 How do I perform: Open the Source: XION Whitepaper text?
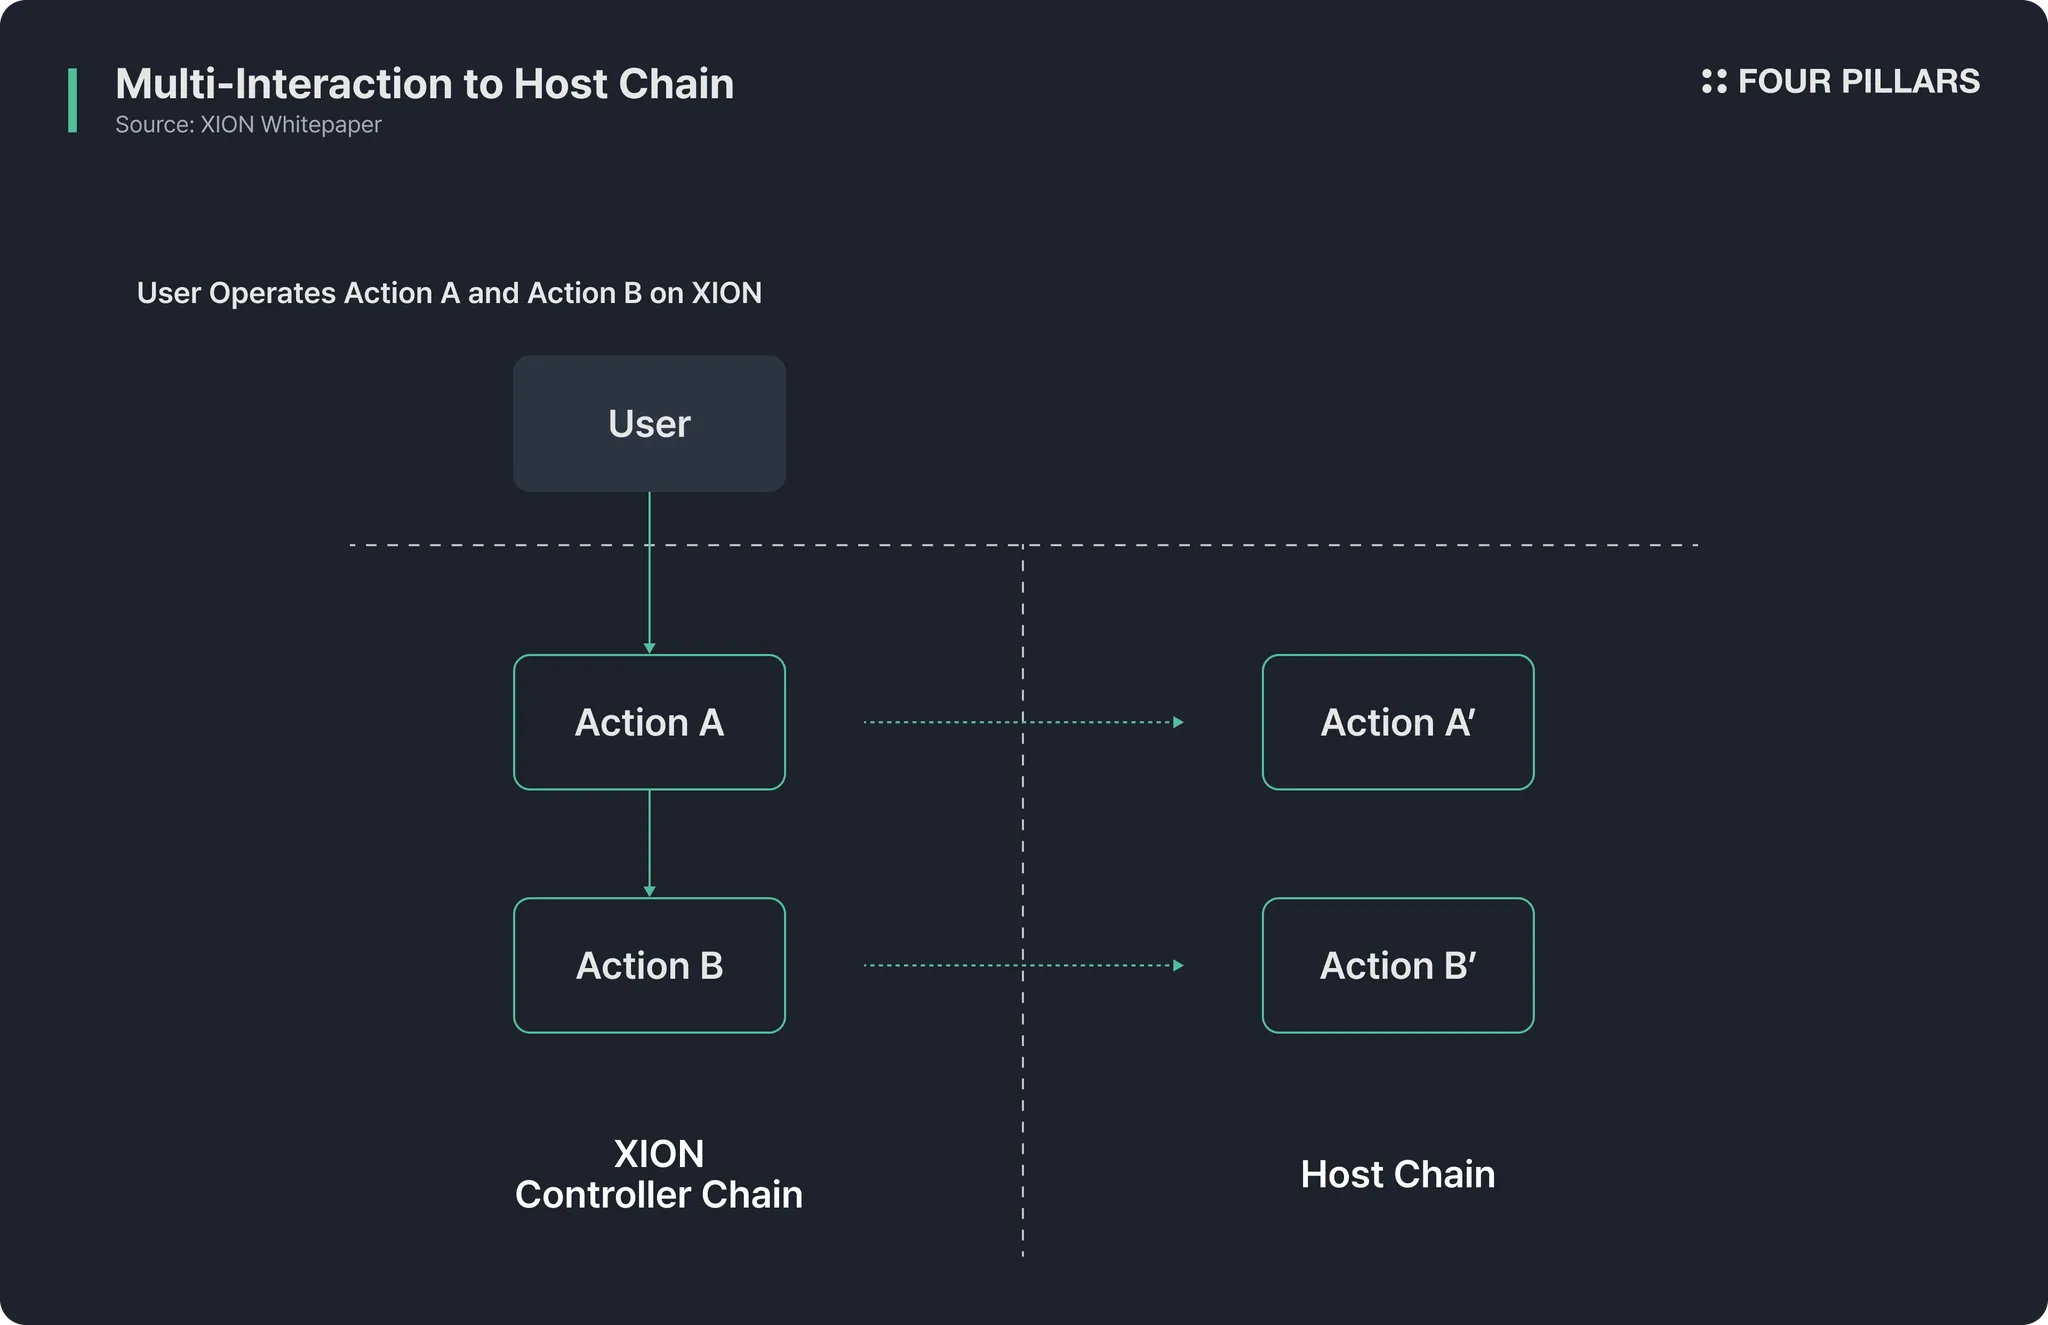[248, 125]
